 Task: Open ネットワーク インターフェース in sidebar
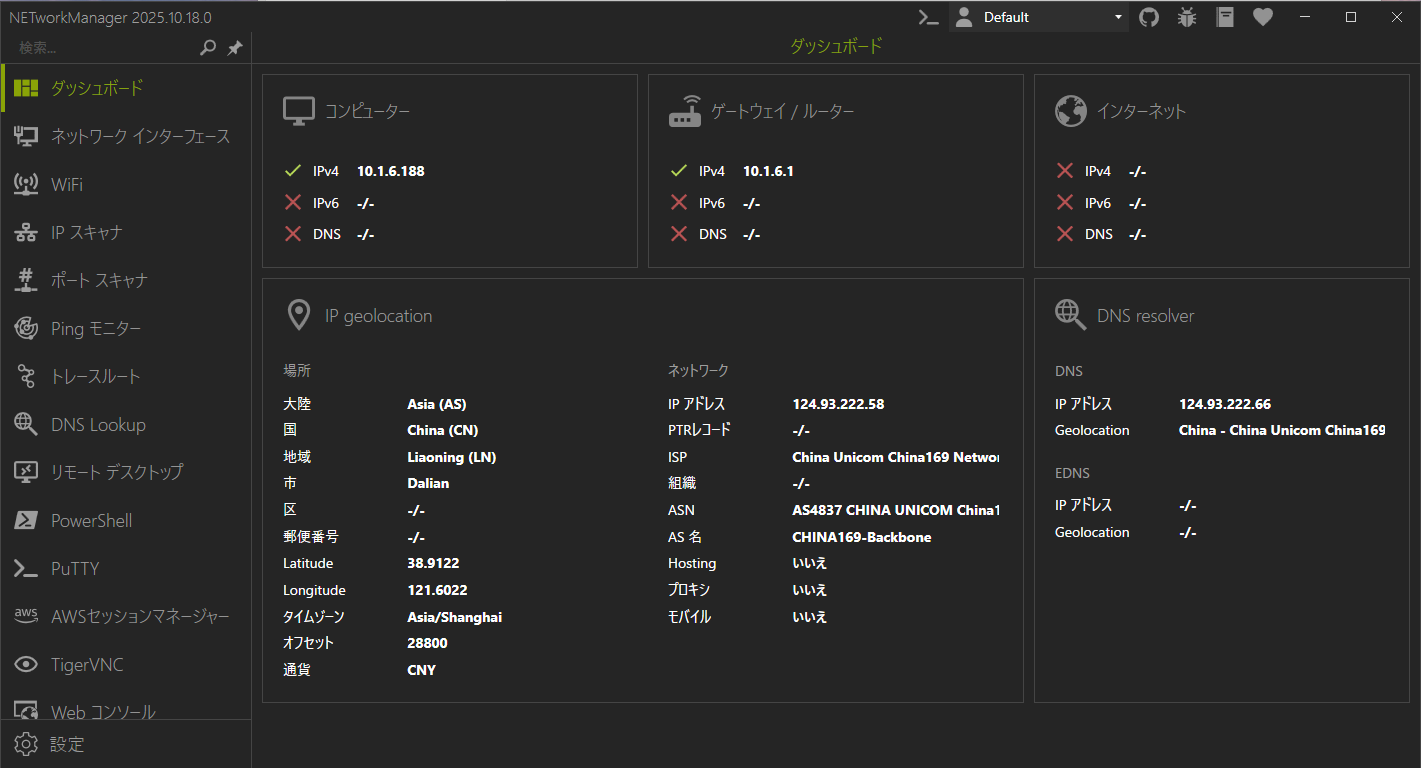[140, 136]
